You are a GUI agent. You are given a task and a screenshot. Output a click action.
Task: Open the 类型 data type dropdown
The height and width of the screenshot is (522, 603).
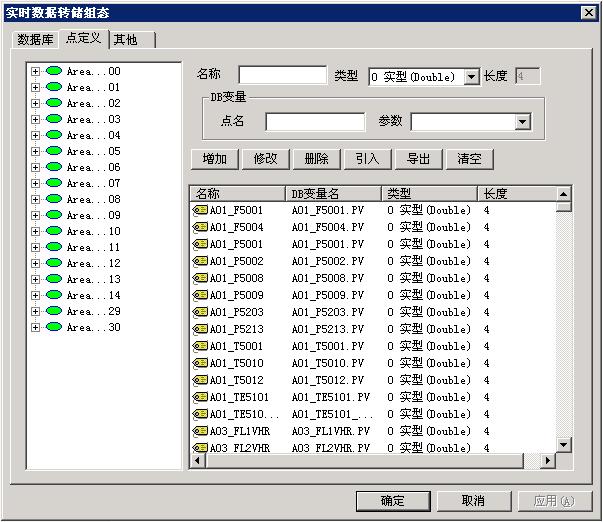(472, 77)
